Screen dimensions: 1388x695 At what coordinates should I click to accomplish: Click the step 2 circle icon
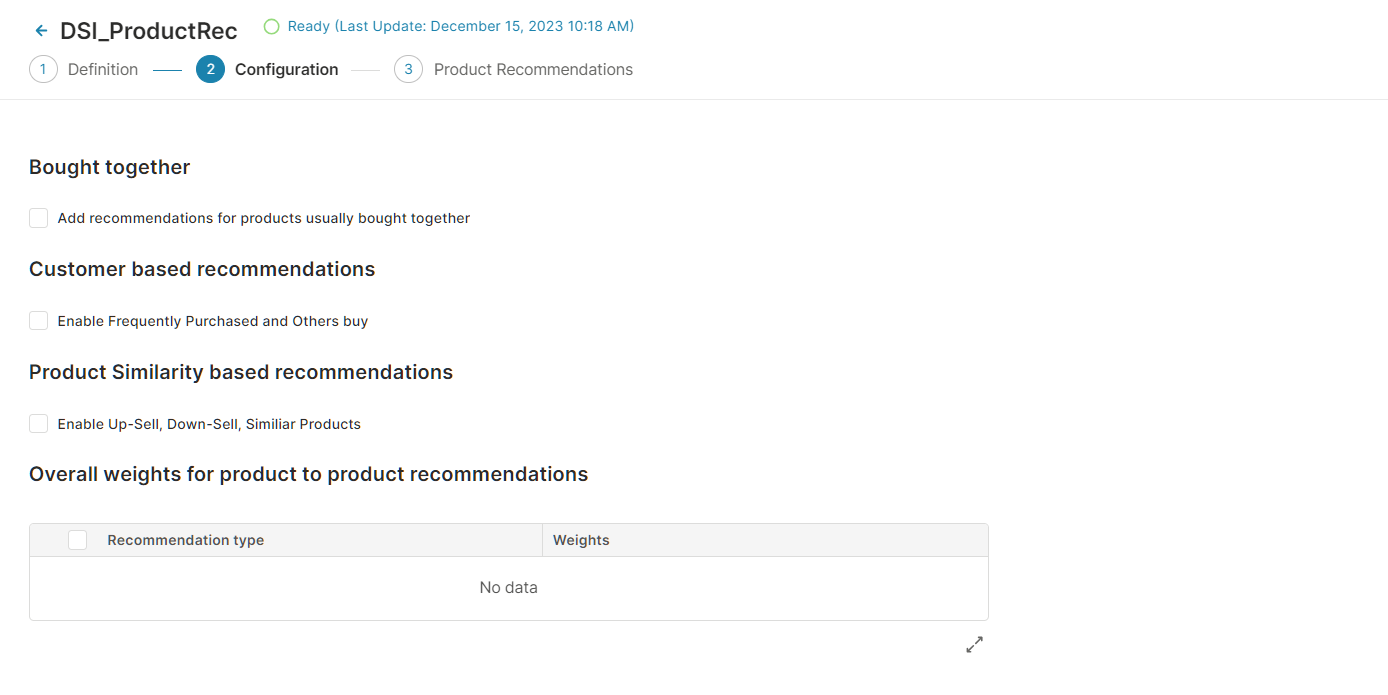(x=210, y=69)
